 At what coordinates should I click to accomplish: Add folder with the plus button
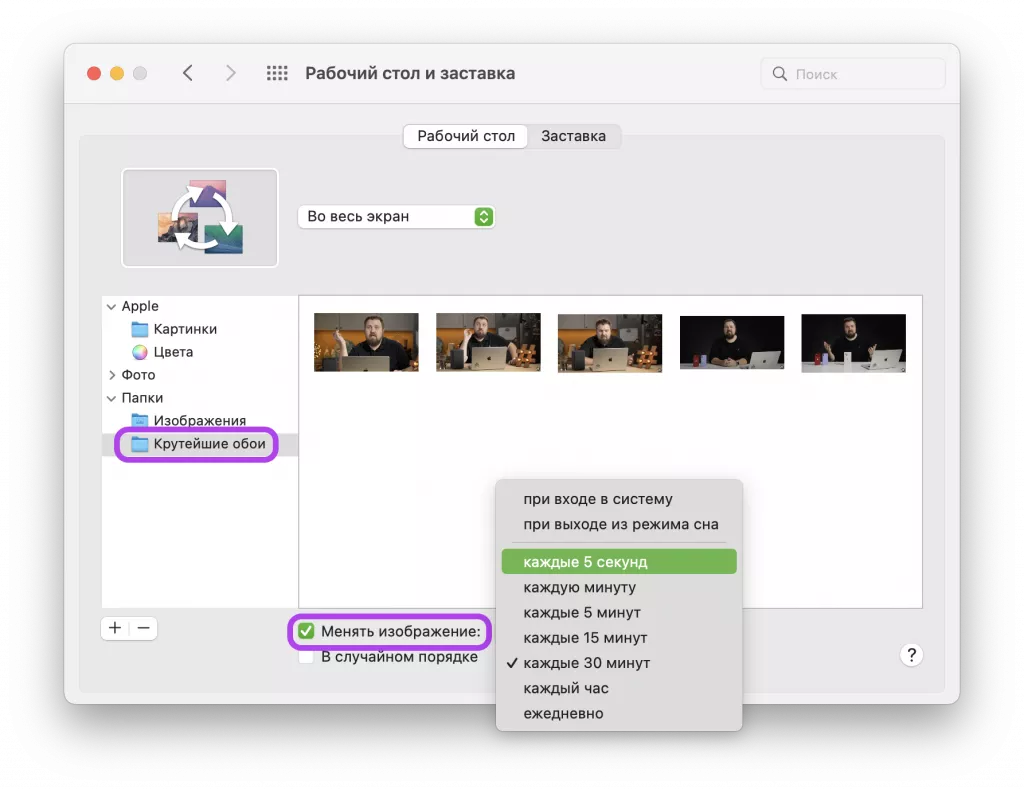115,628
